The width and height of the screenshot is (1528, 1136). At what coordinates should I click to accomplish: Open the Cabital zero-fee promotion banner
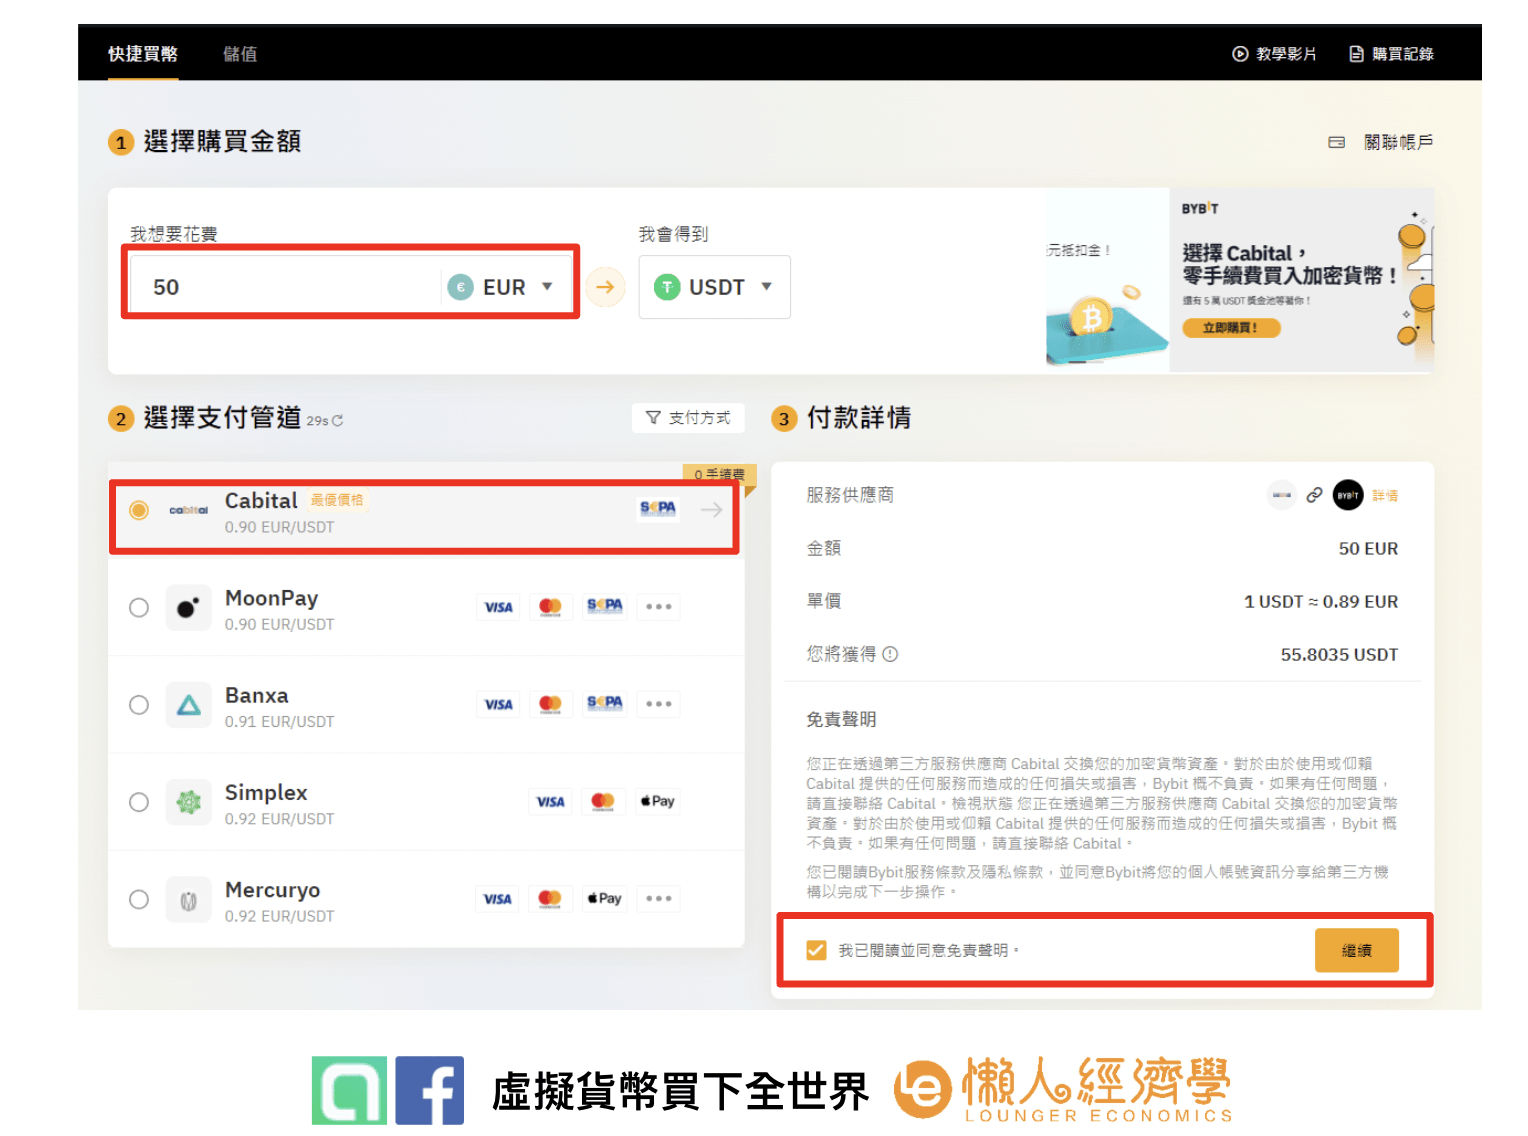point(1301,280)
